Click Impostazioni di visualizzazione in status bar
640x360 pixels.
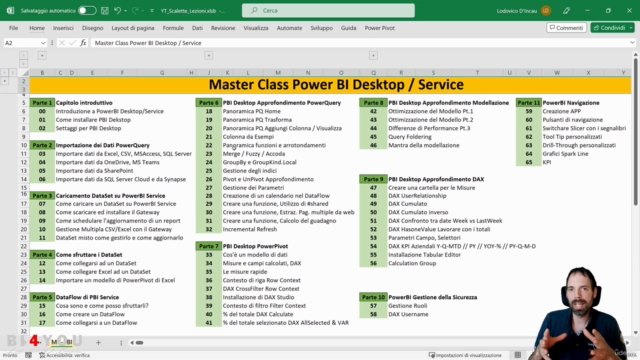tap(465, 356)
